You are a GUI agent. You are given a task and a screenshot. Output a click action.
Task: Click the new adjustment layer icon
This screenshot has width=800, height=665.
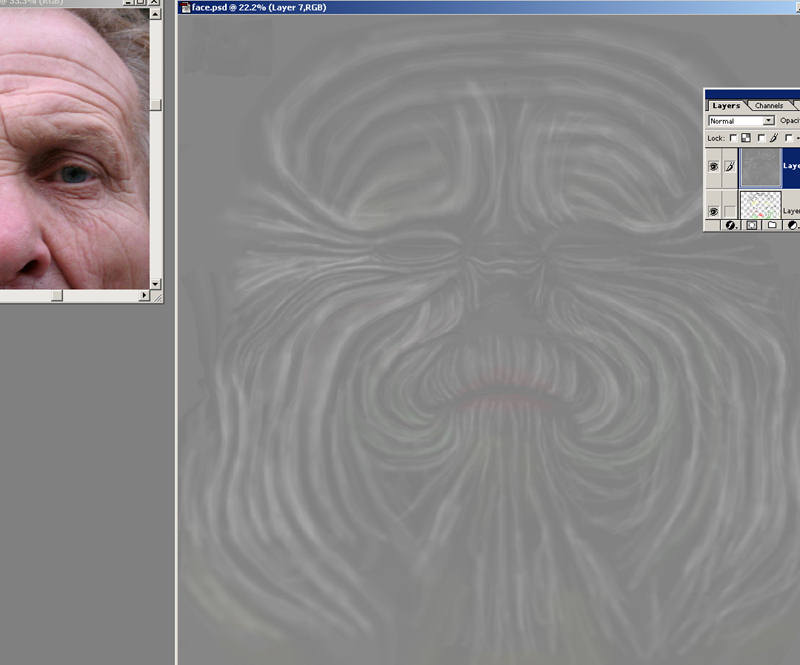(792, 226)
